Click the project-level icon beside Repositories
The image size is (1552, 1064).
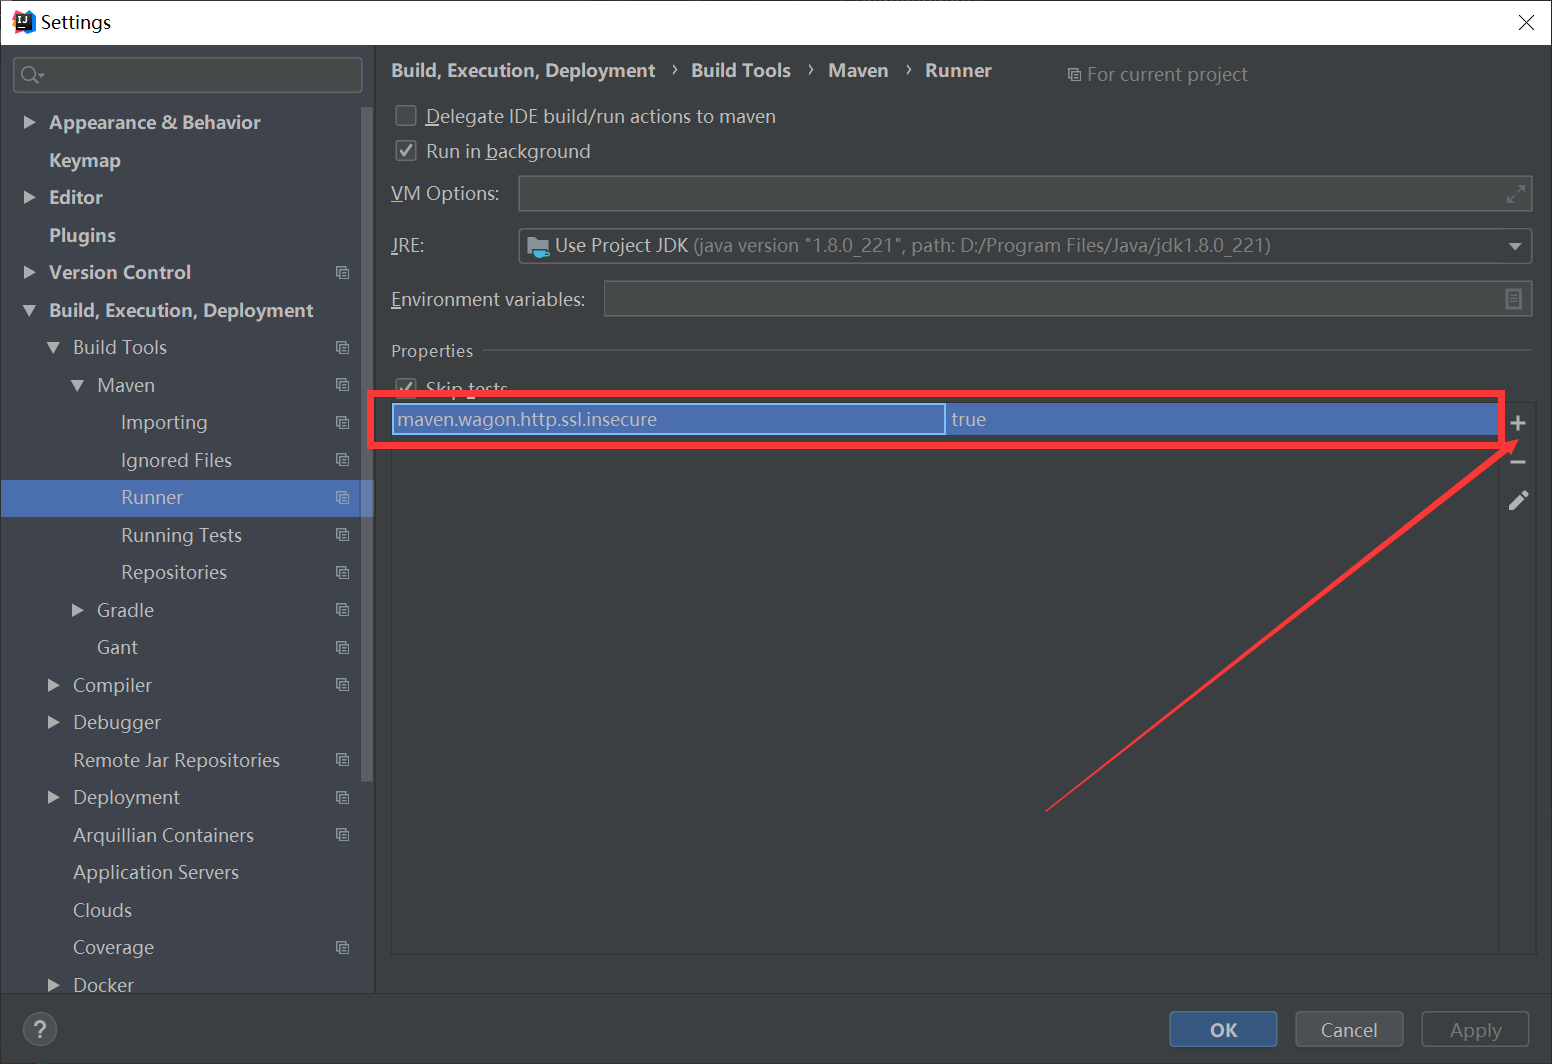[x=343, y=573]
